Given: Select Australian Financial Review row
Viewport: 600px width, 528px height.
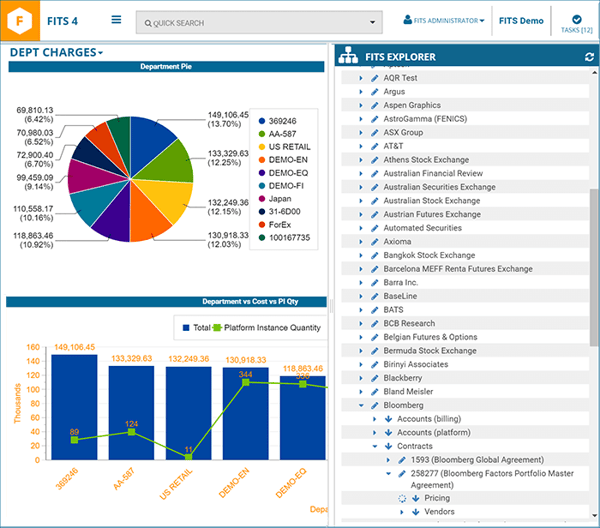Looking at the screenshot, I should point(465,173).
